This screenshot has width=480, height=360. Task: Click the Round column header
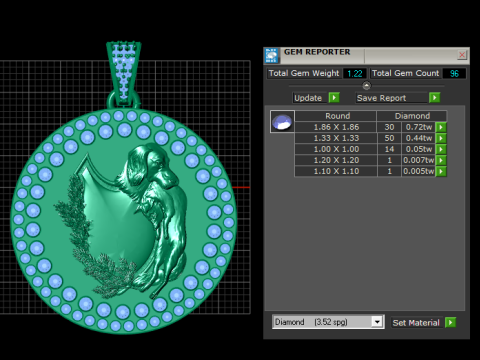pos(336,116)
